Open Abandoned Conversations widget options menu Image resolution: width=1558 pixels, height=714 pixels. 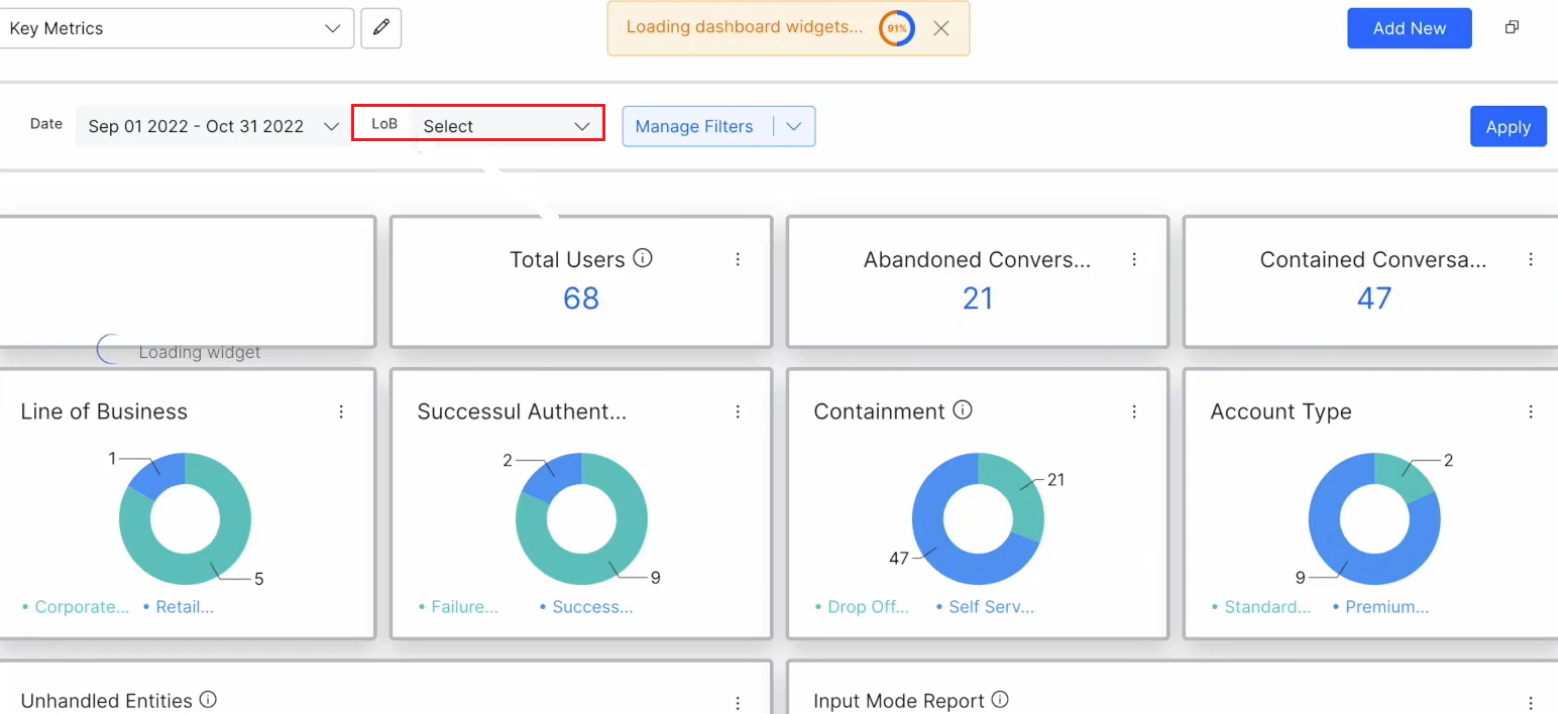click(1134, 259)
